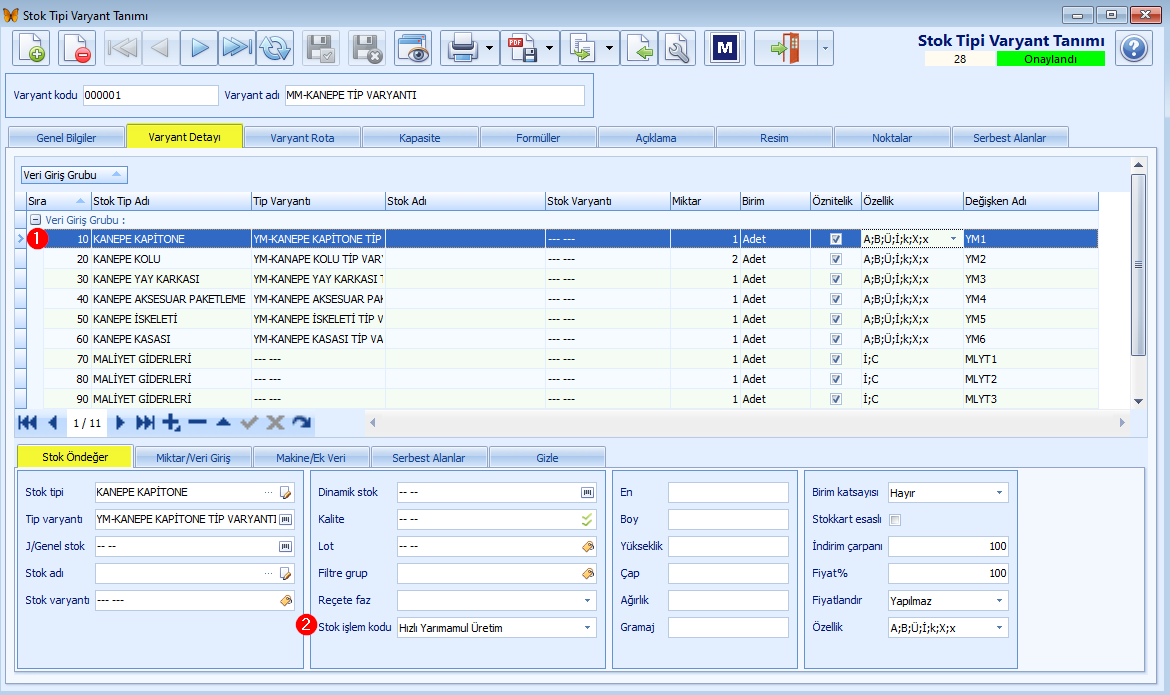
Task: Click the Varyant adı input field
Action: (435, 96)
